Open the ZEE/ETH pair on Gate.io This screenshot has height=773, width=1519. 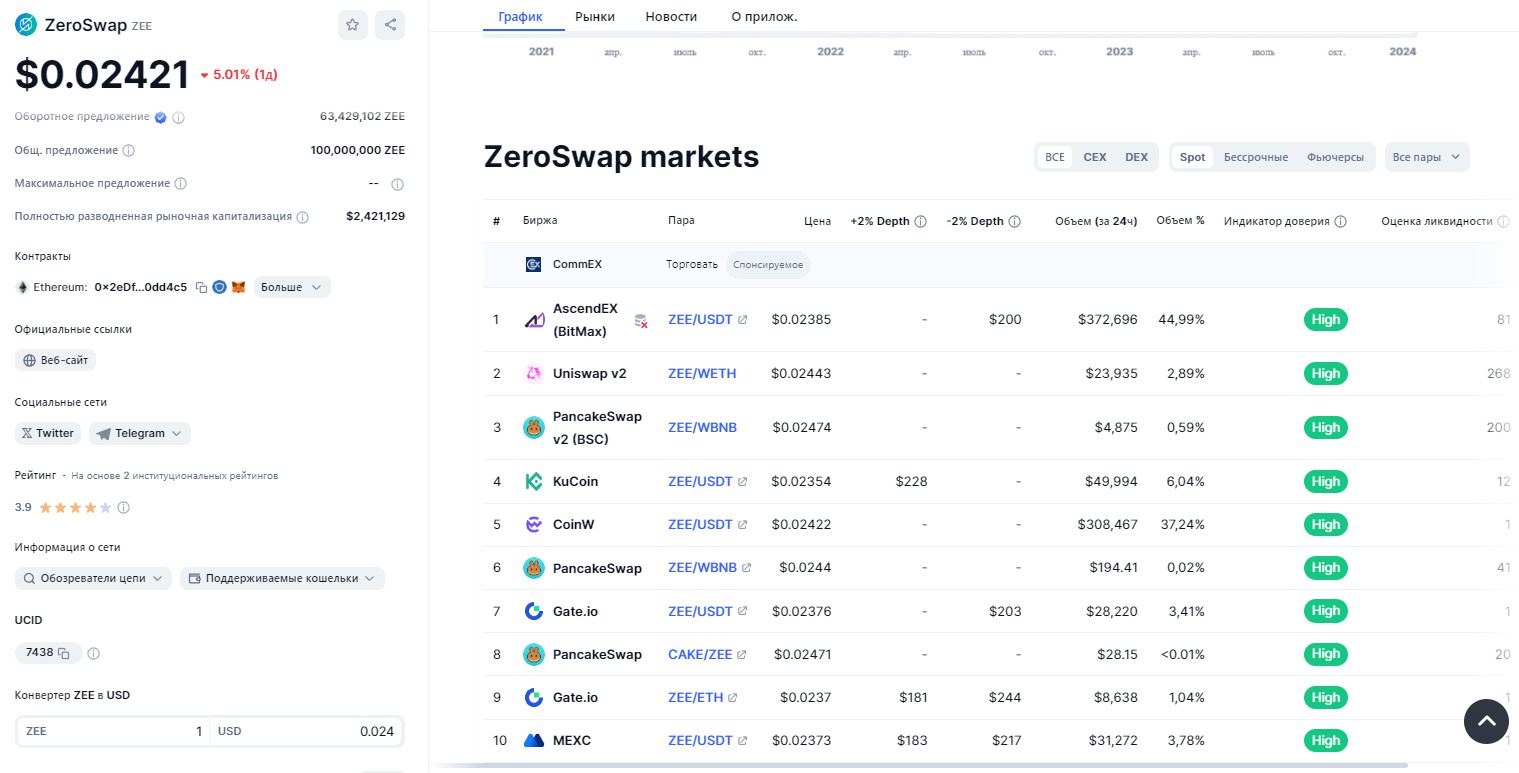[x=702, y=697]
